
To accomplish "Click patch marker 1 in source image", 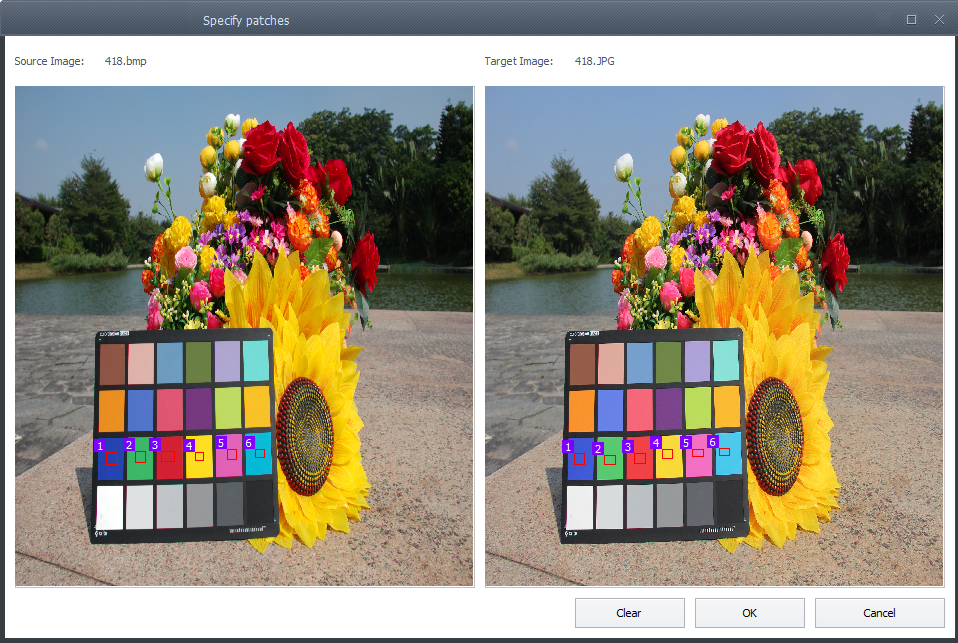I will pyautogui.click(x=111, y=458).
